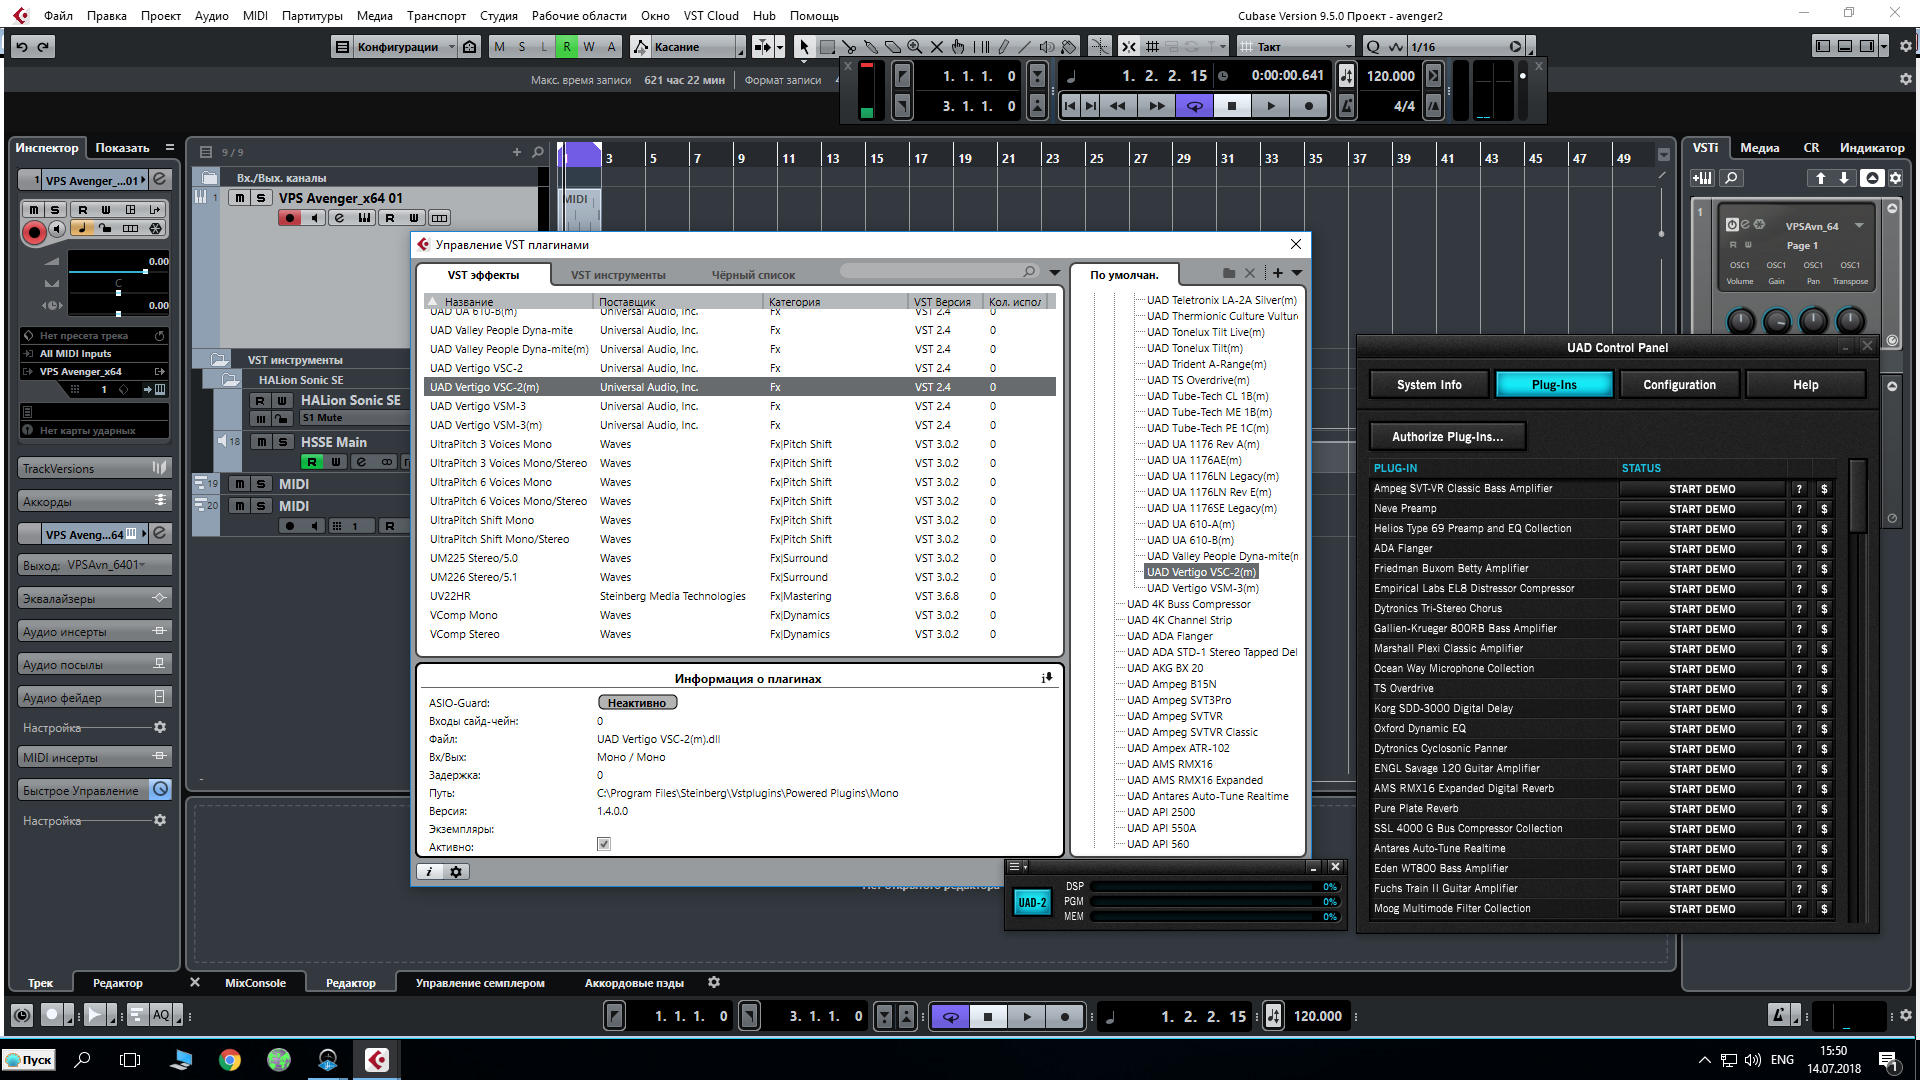
Task: Select UAD Vertigo VSM-3 in plugin list
Action: coord(478,406)
